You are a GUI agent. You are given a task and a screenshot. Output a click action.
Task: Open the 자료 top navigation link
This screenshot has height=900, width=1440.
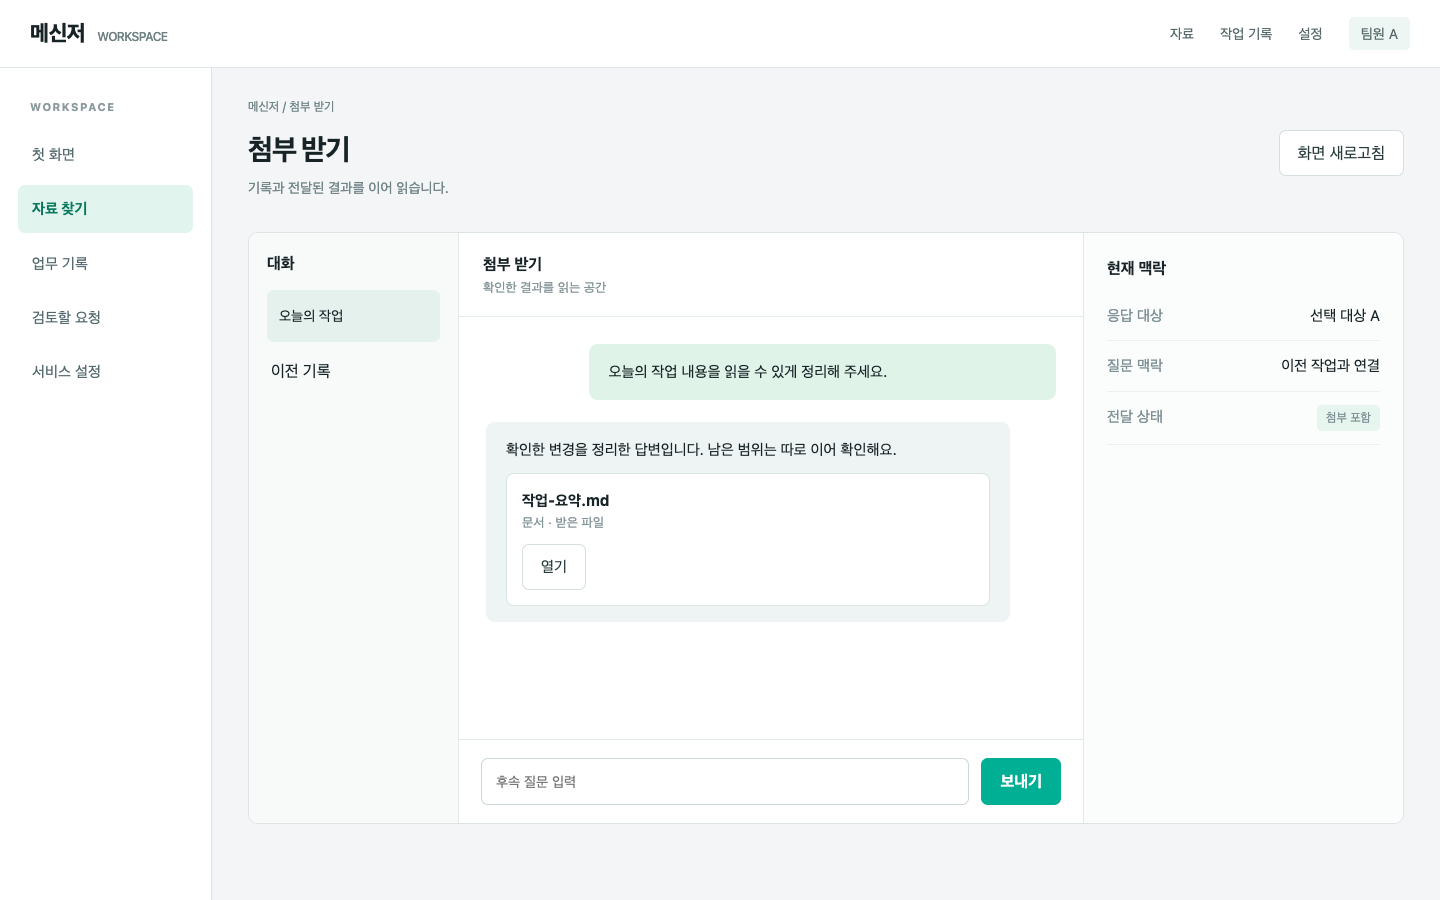point(1181,34)
